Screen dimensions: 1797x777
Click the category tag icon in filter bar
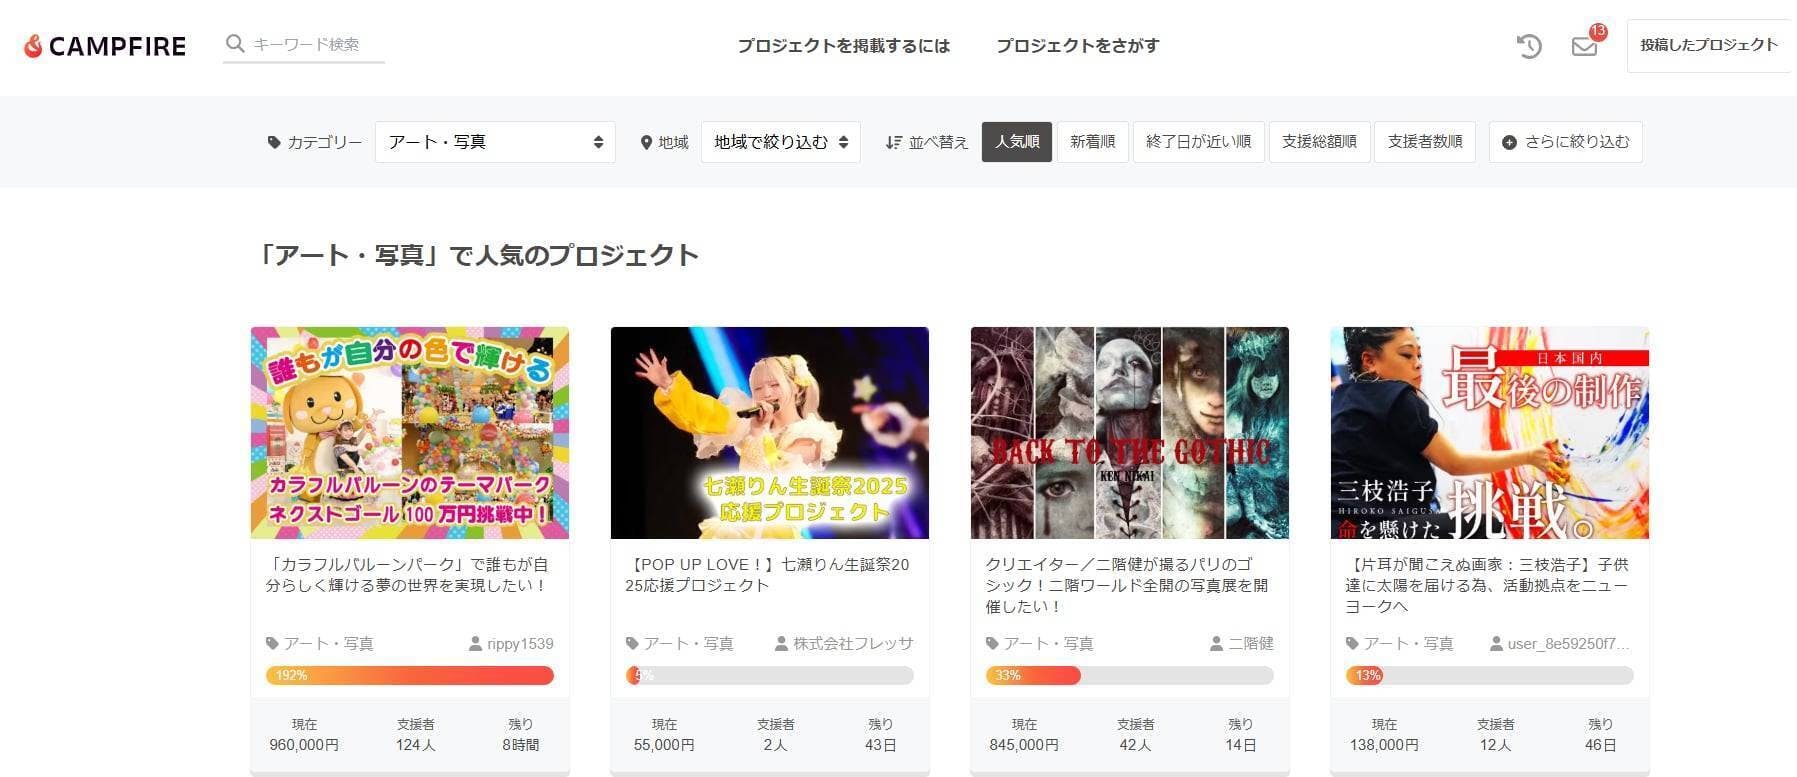[x=274, y=142]
